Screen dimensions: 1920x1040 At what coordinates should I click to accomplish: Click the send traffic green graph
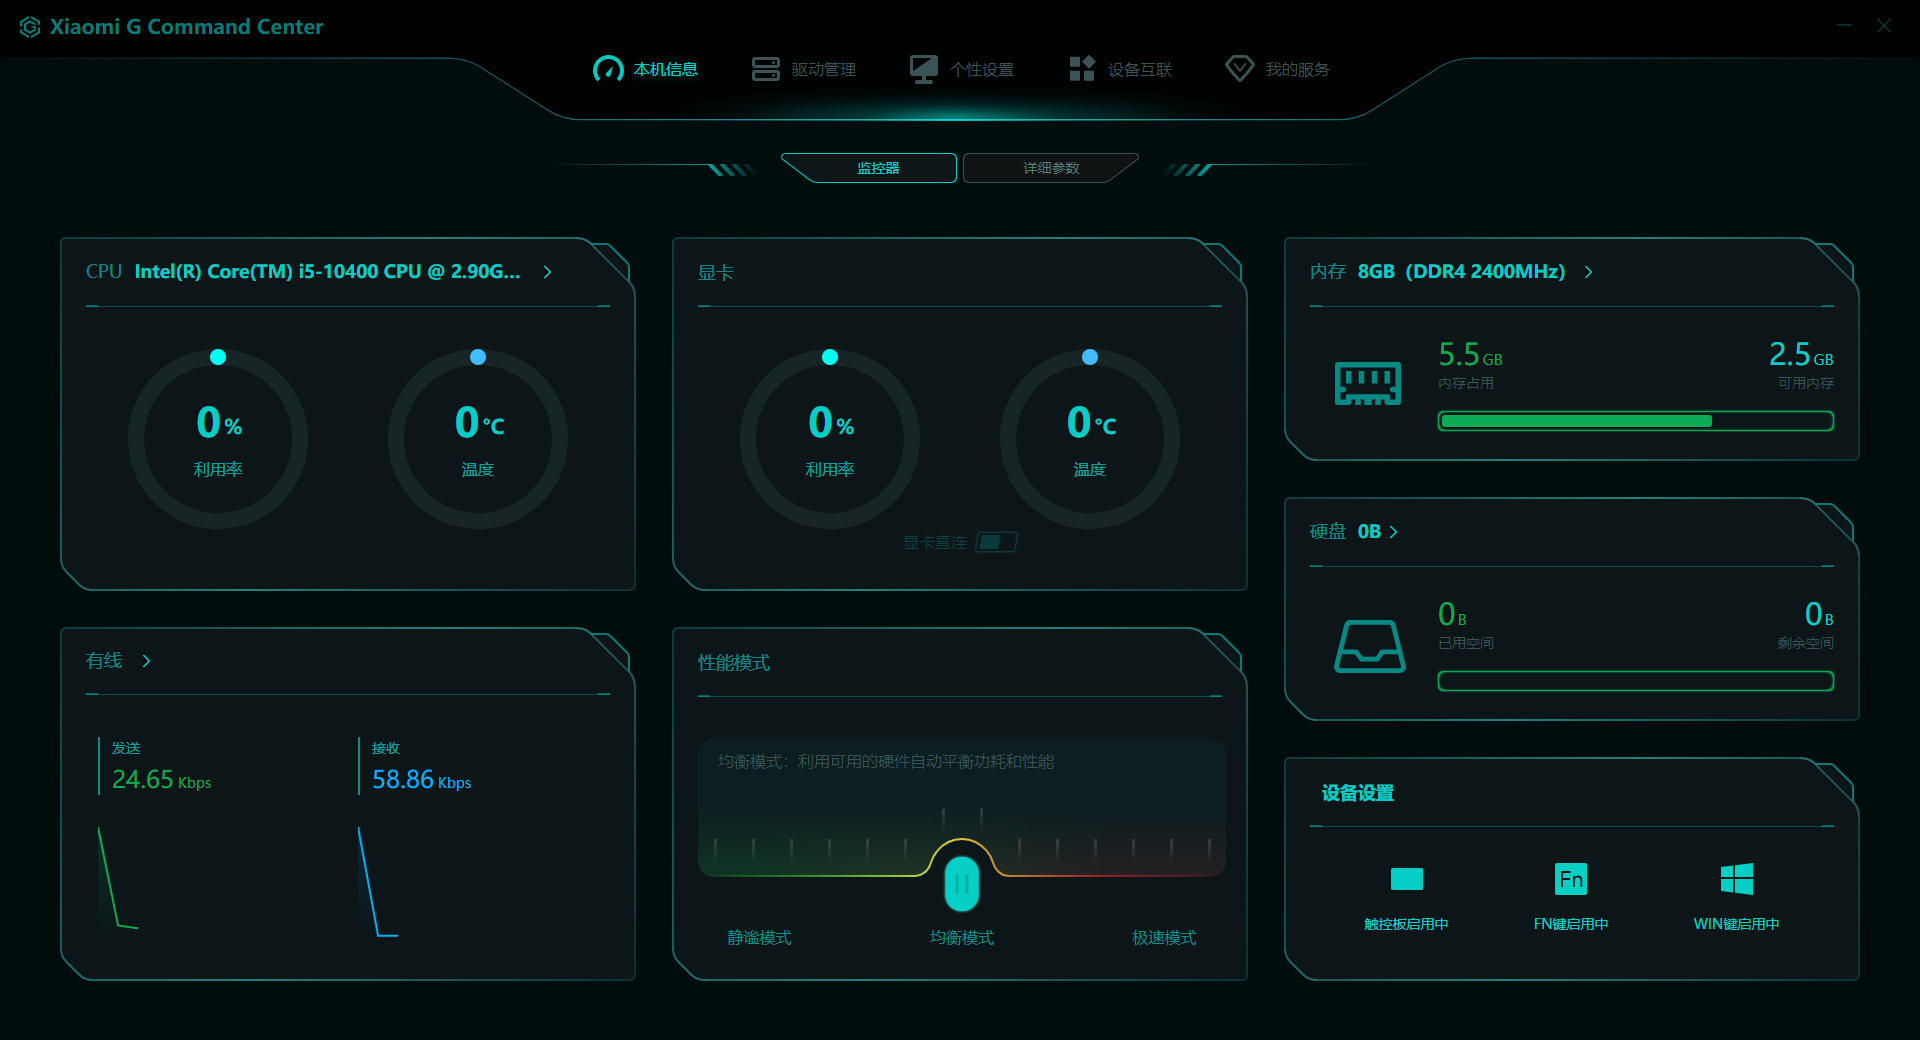(x=117, y=878)
